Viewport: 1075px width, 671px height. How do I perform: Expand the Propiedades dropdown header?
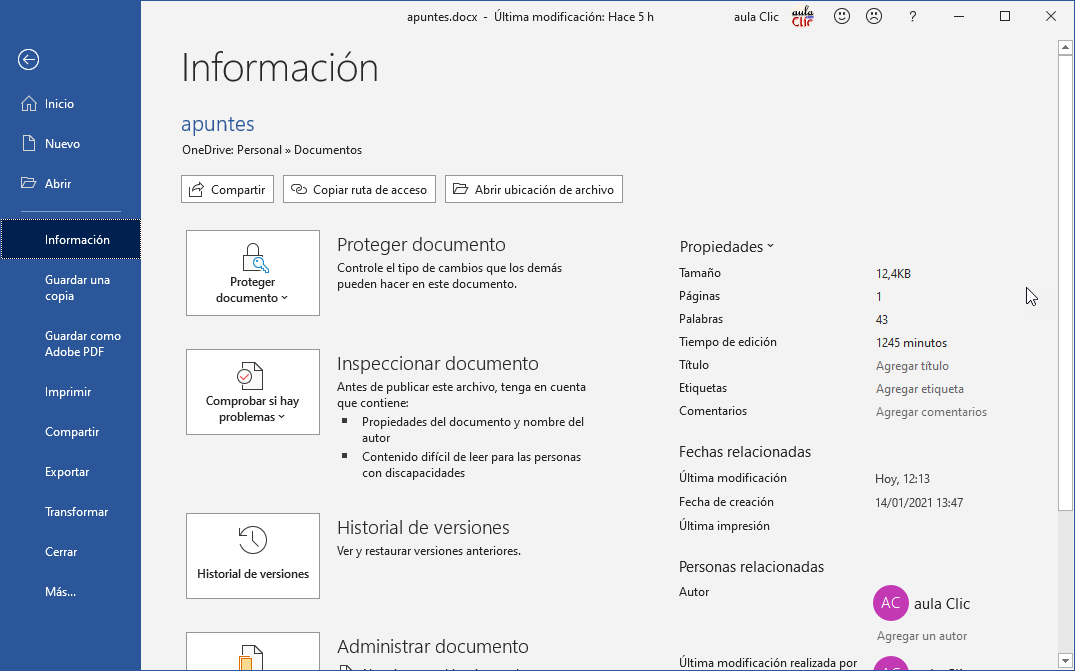tap(726, 247)
